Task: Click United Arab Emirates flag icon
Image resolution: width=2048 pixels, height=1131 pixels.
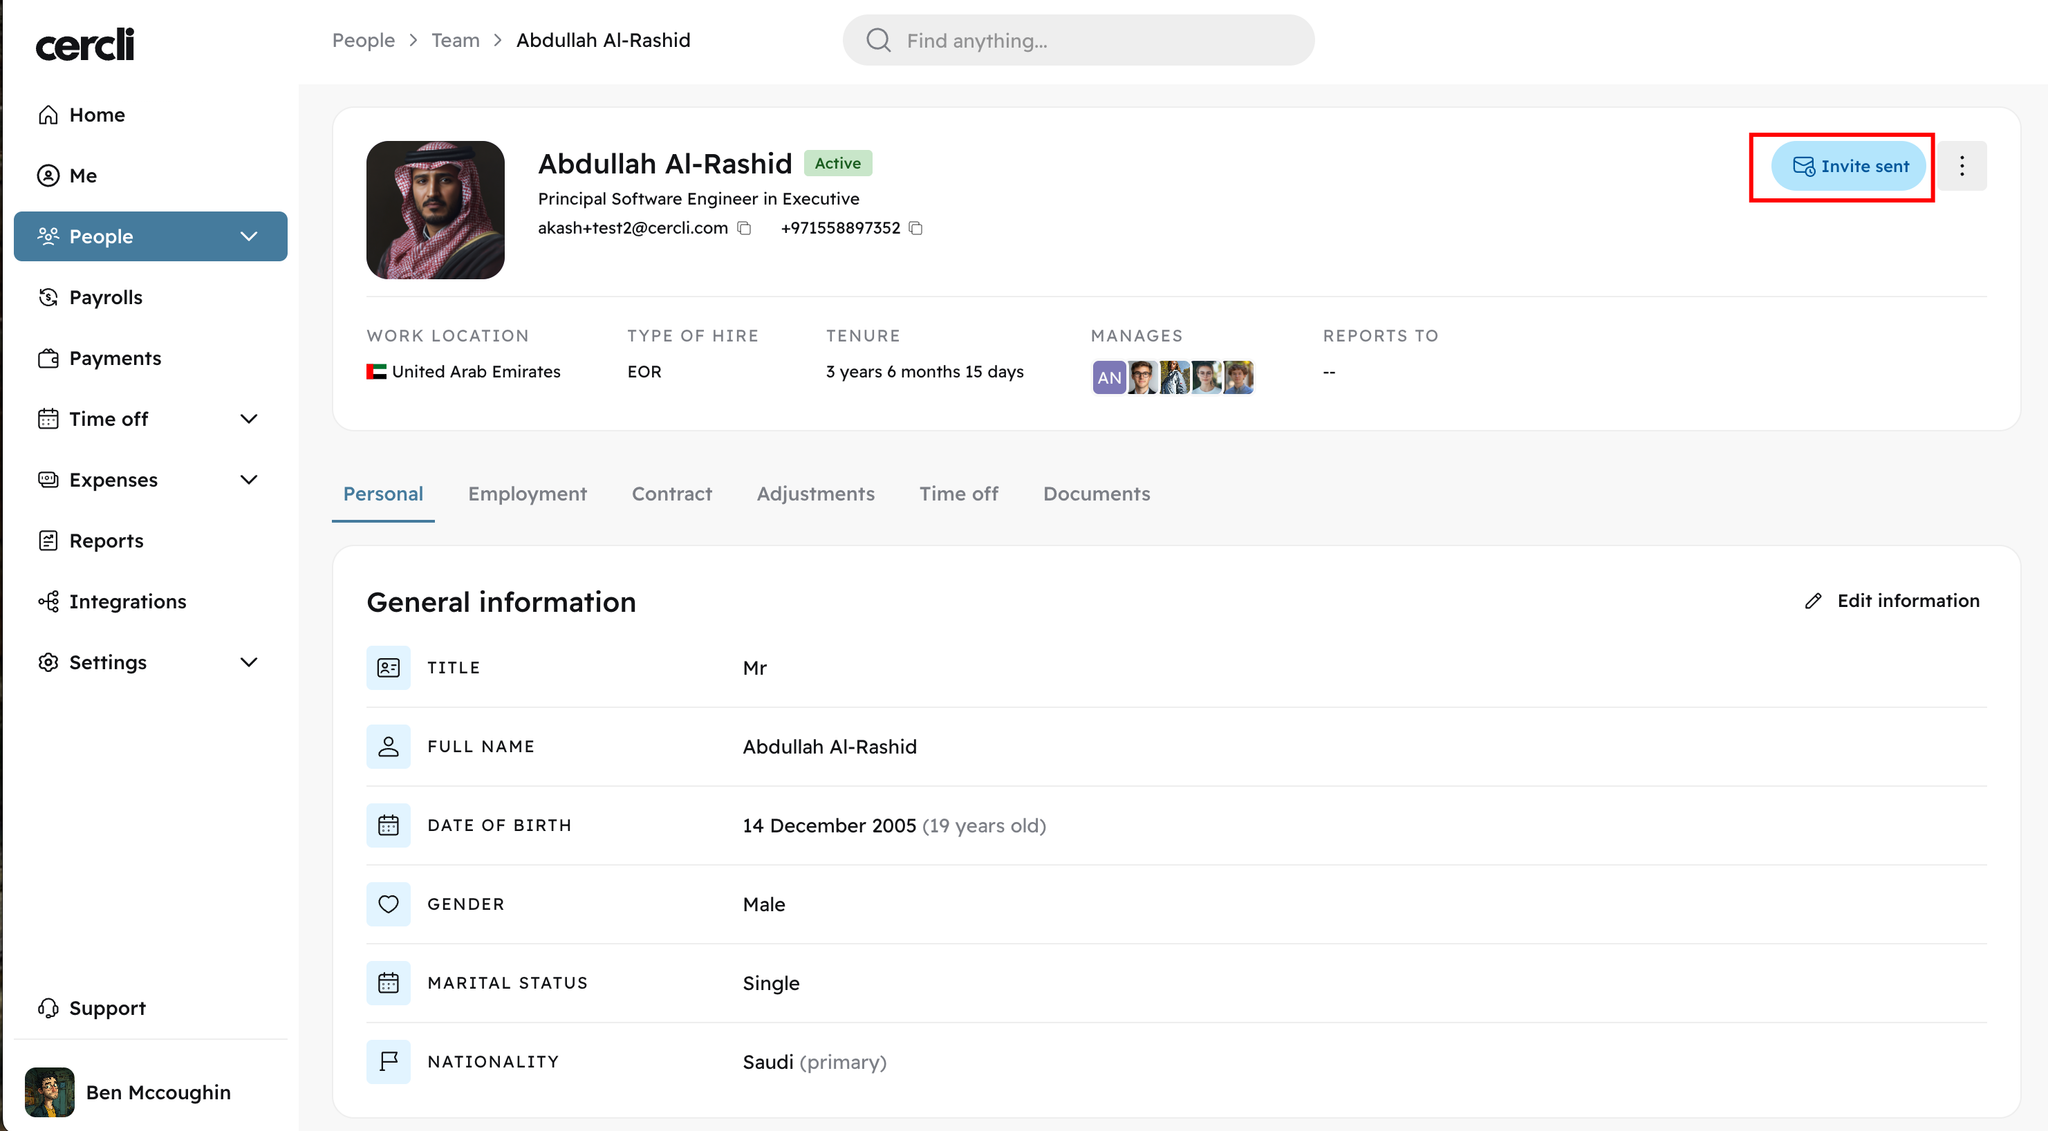Action: point(376,372)
